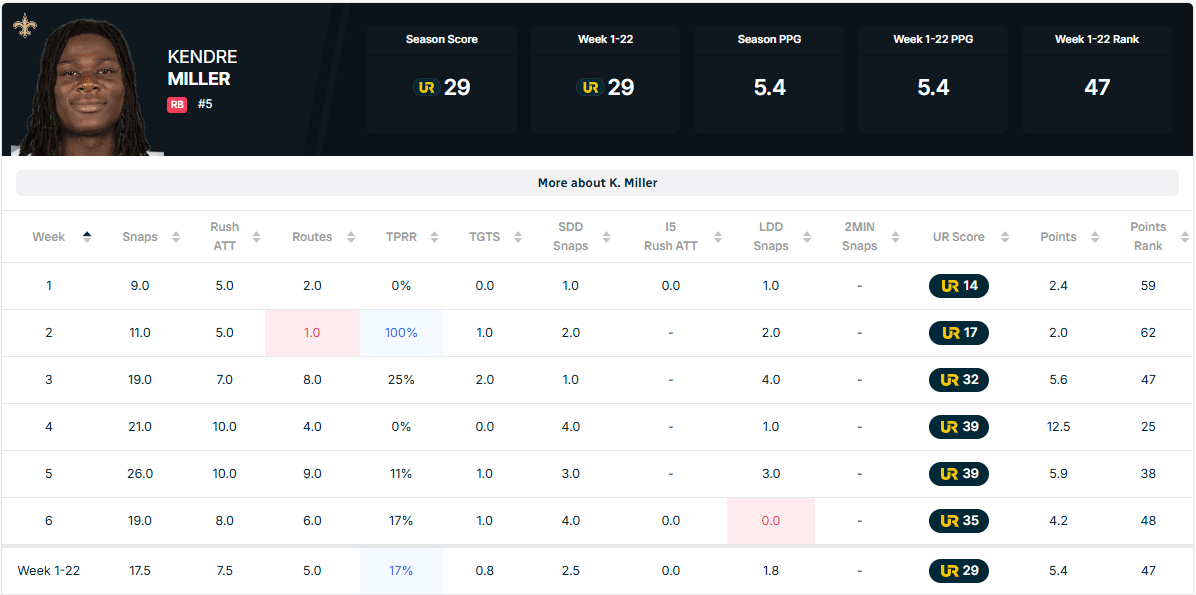Click the red RB position badge
Image resolution: width=1196 pixels, height=595 pixels.
(x=177, y=103)
